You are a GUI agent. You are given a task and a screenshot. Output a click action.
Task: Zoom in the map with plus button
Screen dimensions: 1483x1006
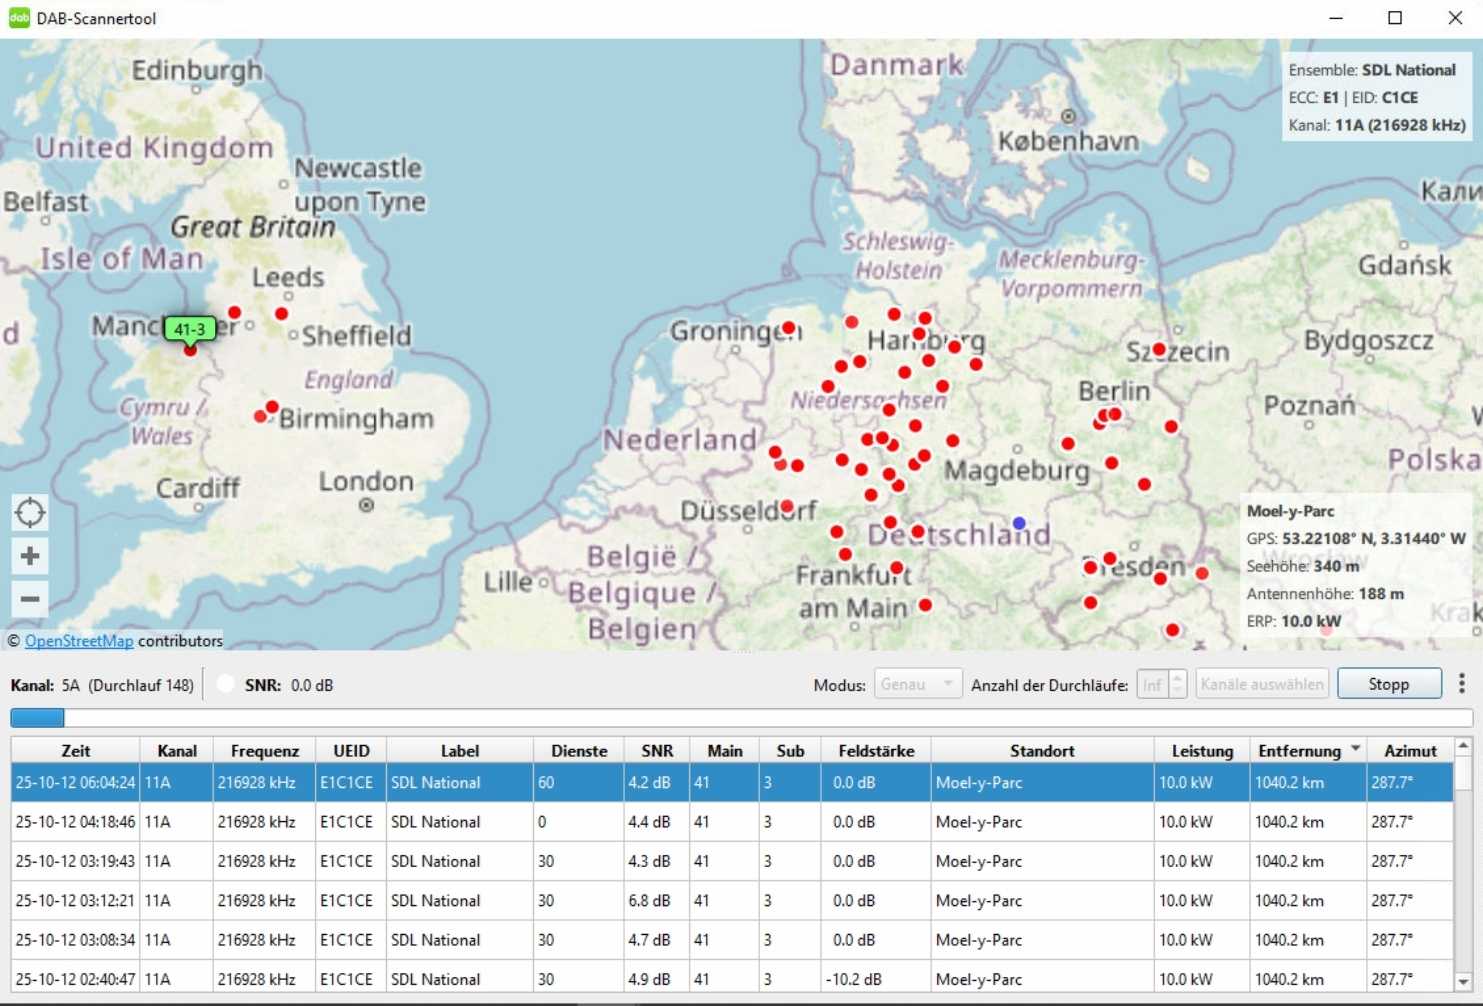point(30,556)
